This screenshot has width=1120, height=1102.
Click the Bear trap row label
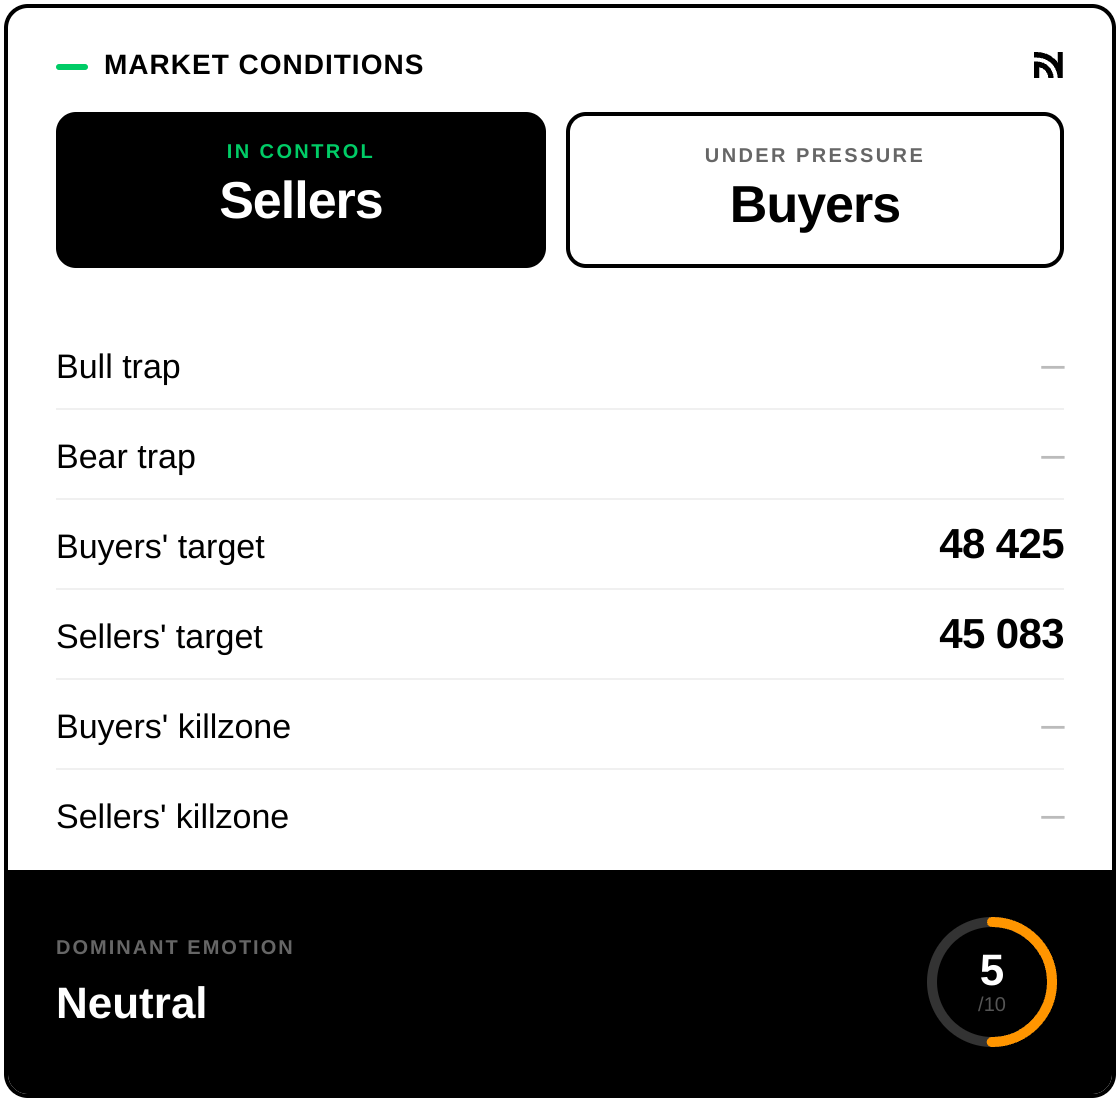pyautogui.click(x=126, y=457)
